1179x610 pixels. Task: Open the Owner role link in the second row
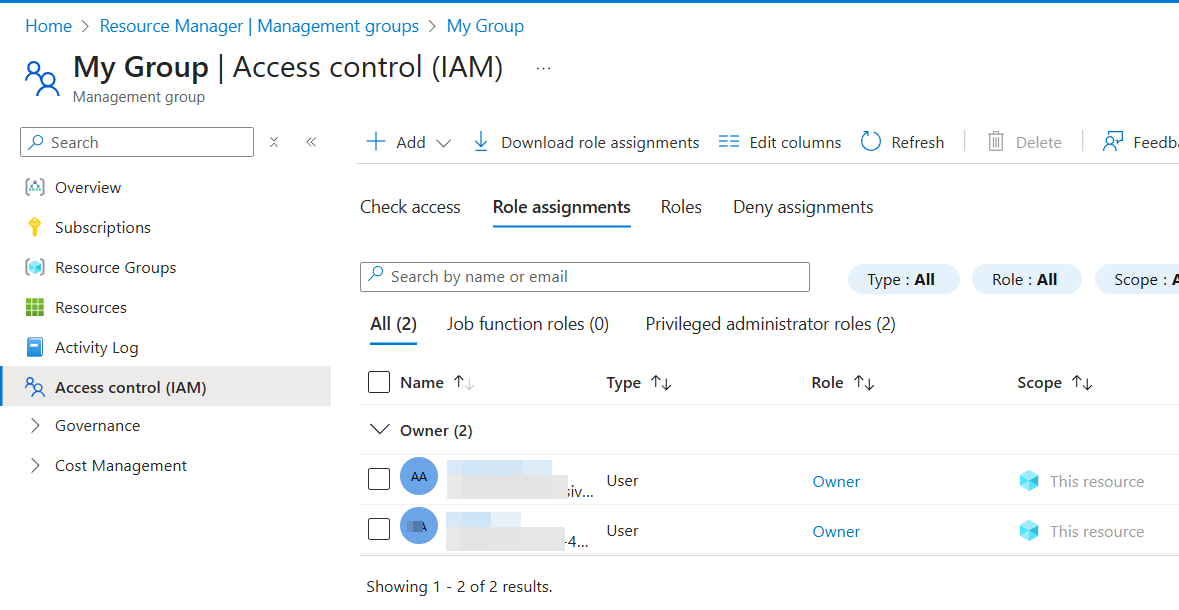[836, 531]
